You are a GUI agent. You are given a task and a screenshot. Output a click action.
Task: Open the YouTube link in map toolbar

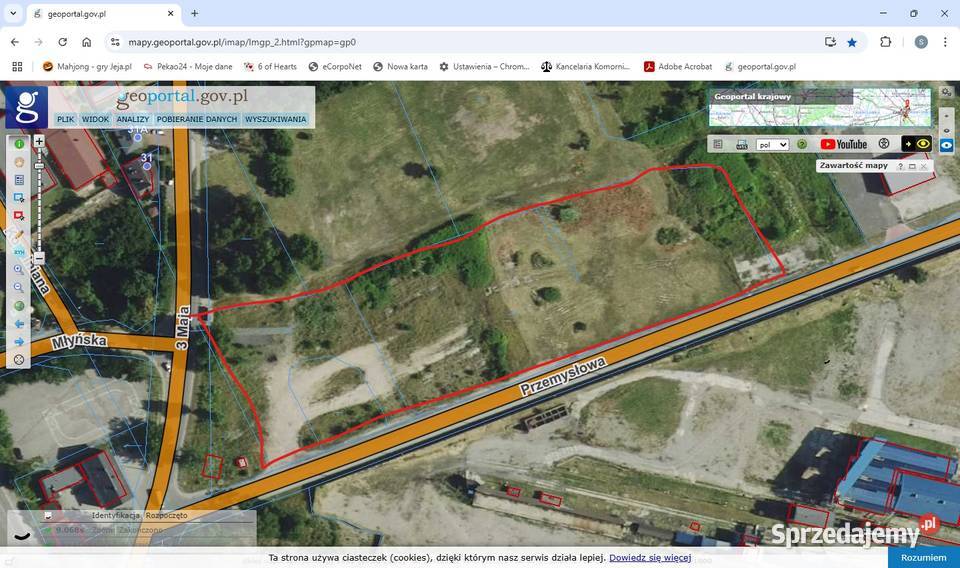(x=844, y=144)
